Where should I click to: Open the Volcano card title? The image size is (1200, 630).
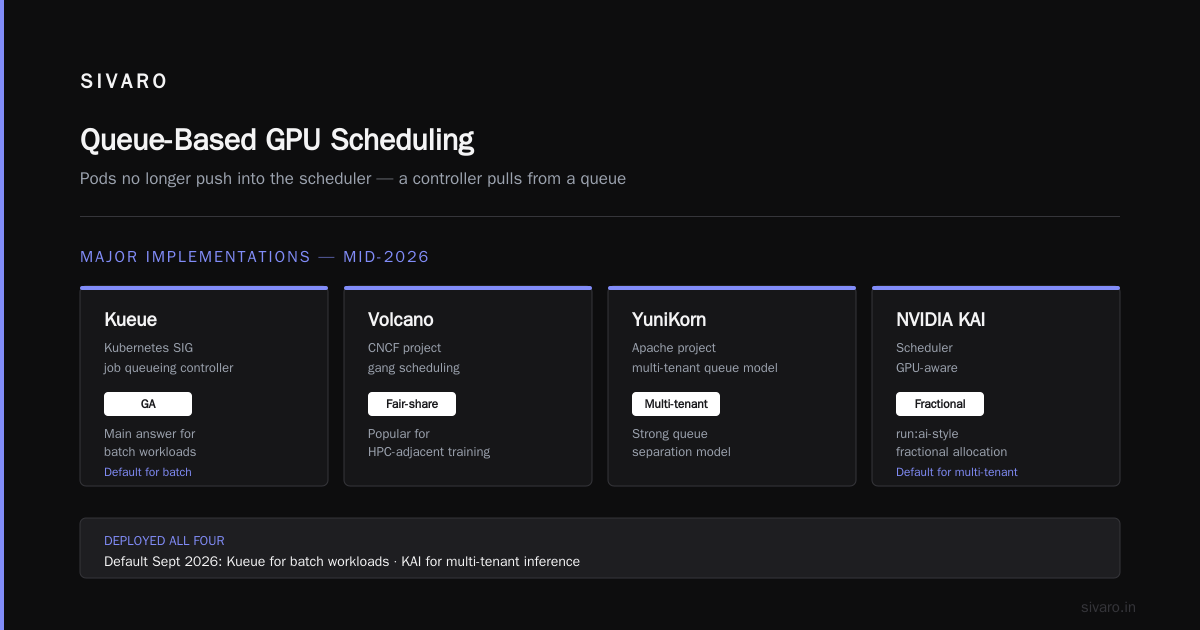tap(401, 320)
